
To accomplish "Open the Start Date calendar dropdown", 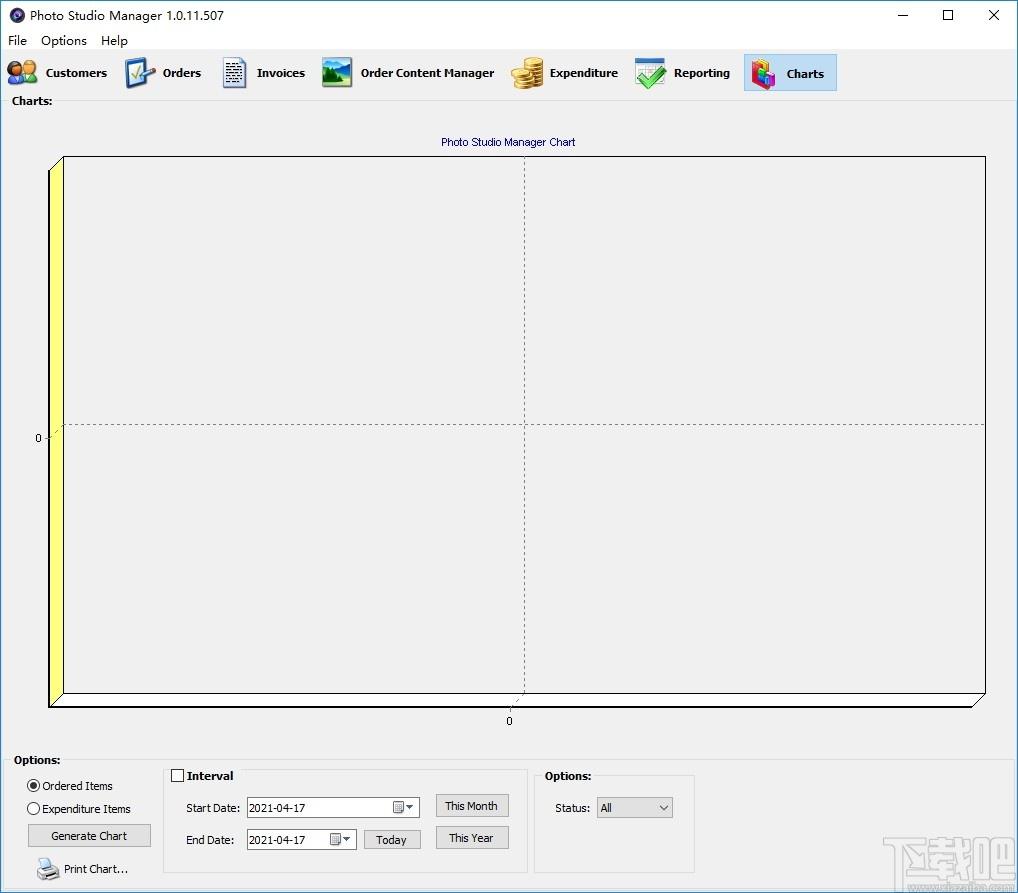I will 404,807.
